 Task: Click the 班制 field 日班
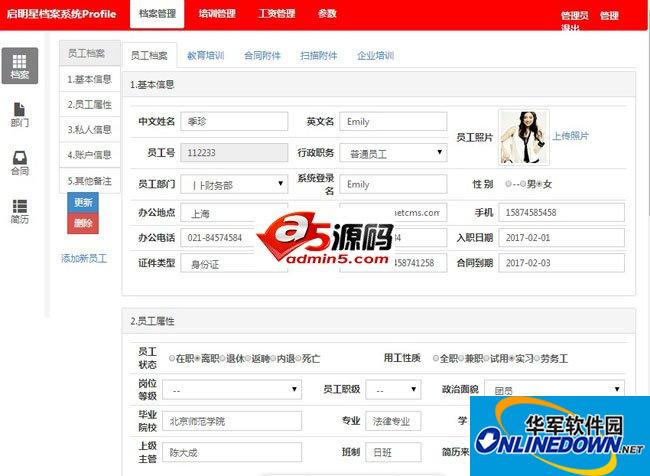point(393,452)
